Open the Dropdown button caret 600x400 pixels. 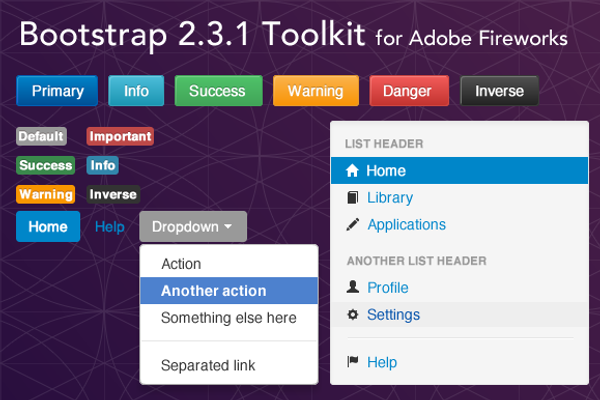click(x=228, y=227)
